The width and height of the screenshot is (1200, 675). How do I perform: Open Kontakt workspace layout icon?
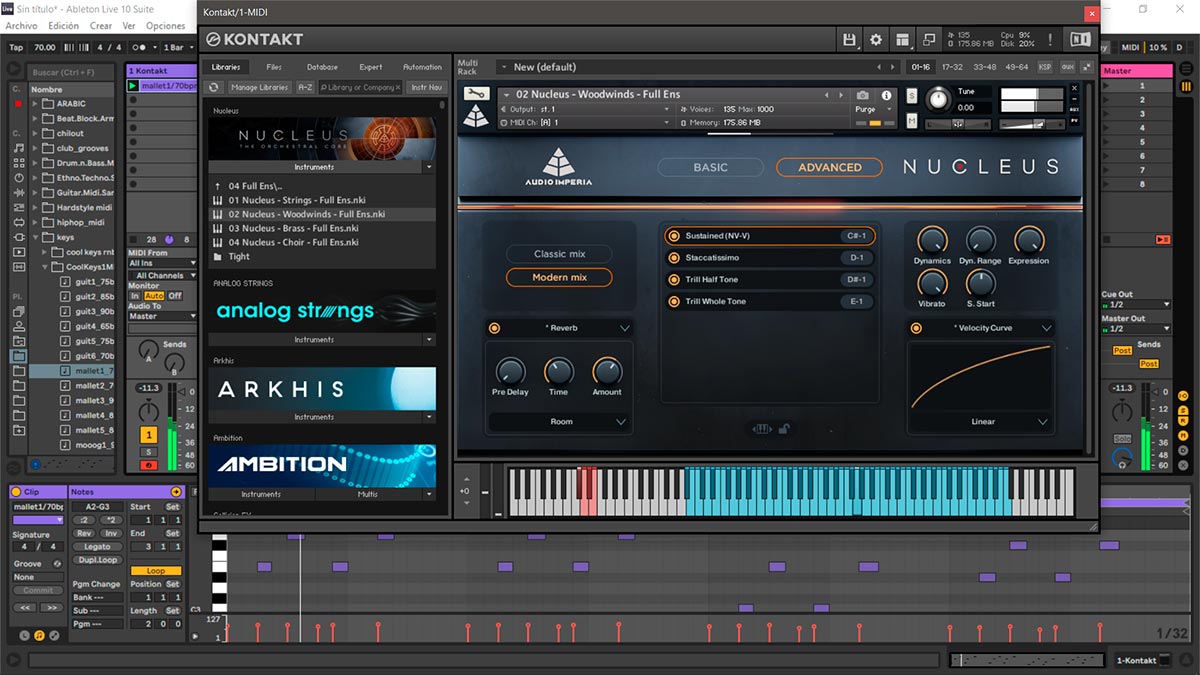coord(904,39)
